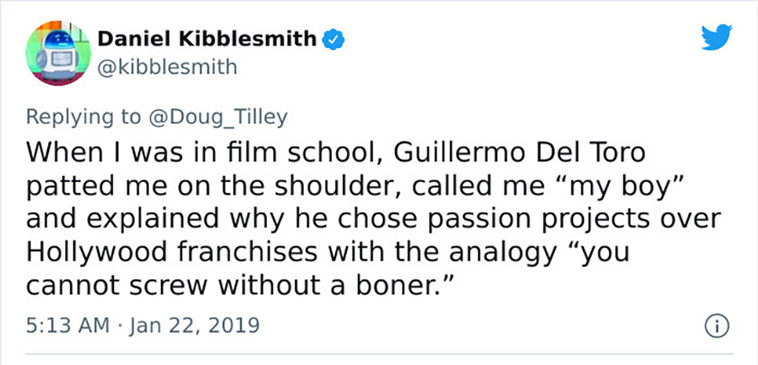Click the Jan 22, 2019 date
This screenshot has width=758, height=365.
[x=195, y=326]
